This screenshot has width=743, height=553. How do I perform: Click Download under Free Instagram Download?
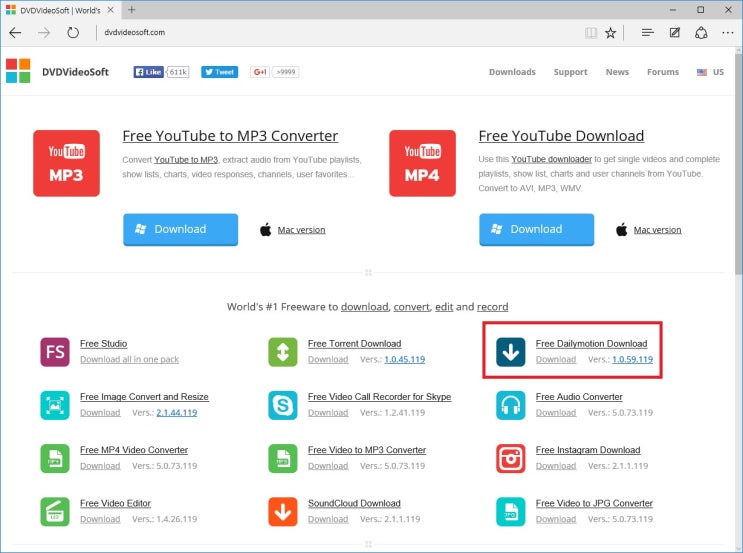click(x=556, y=466)
